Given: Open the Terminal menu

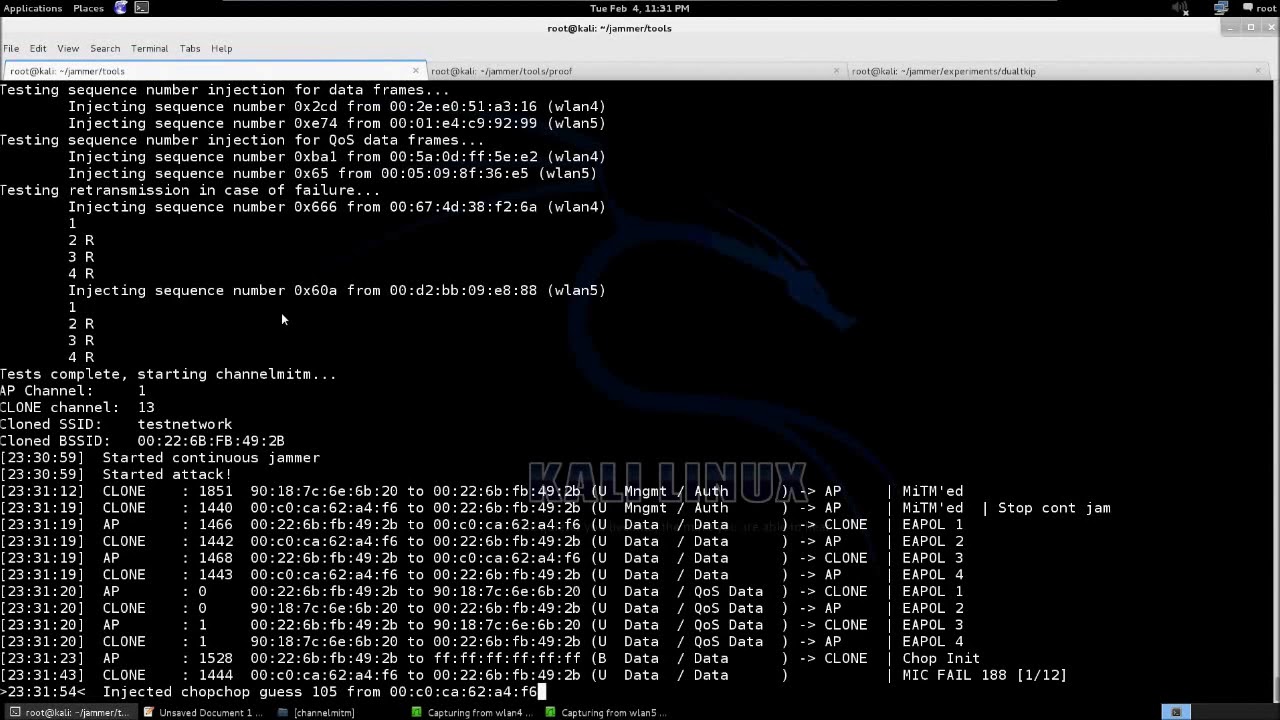Looking at the screenshot, I should click(149, 48).
